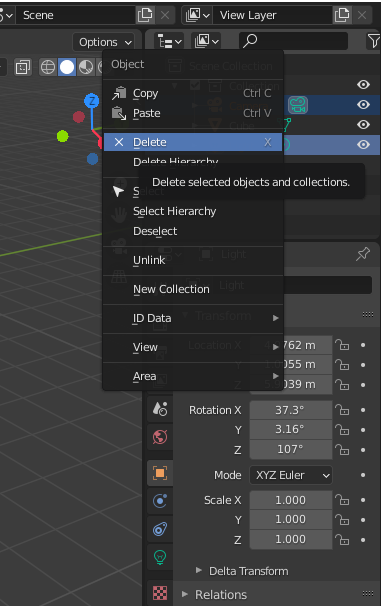Open the outliner editor type dropdown
This screenshot has width=381, height=606.
[169, 41]
